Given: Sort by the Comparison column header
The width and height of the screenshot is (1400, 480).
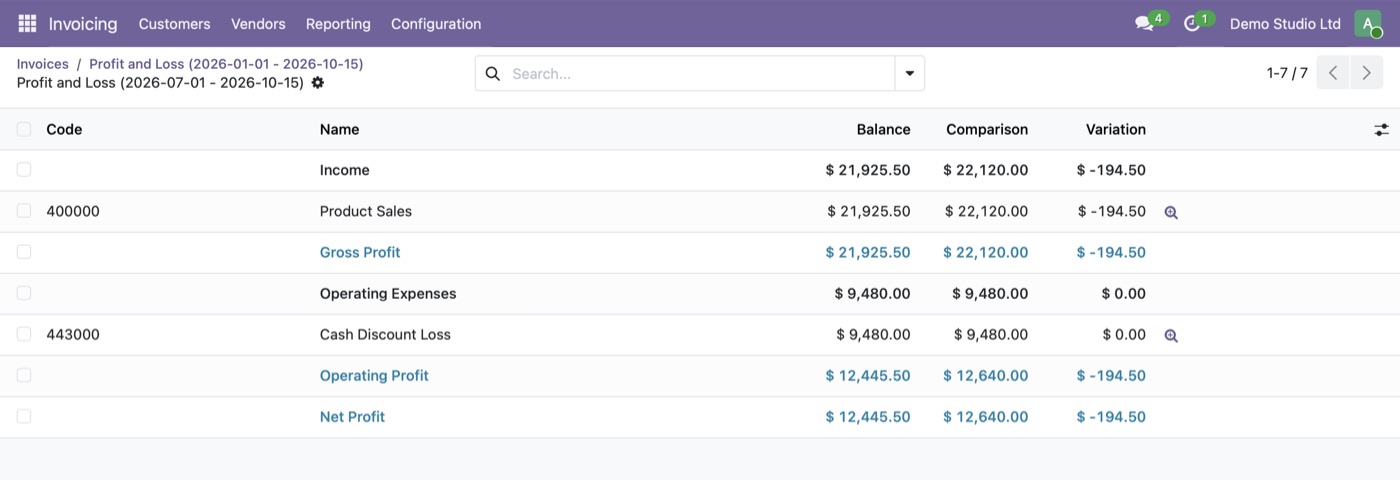Looking at the screenshot, I should pyautogui.click(x=987, y=129).
